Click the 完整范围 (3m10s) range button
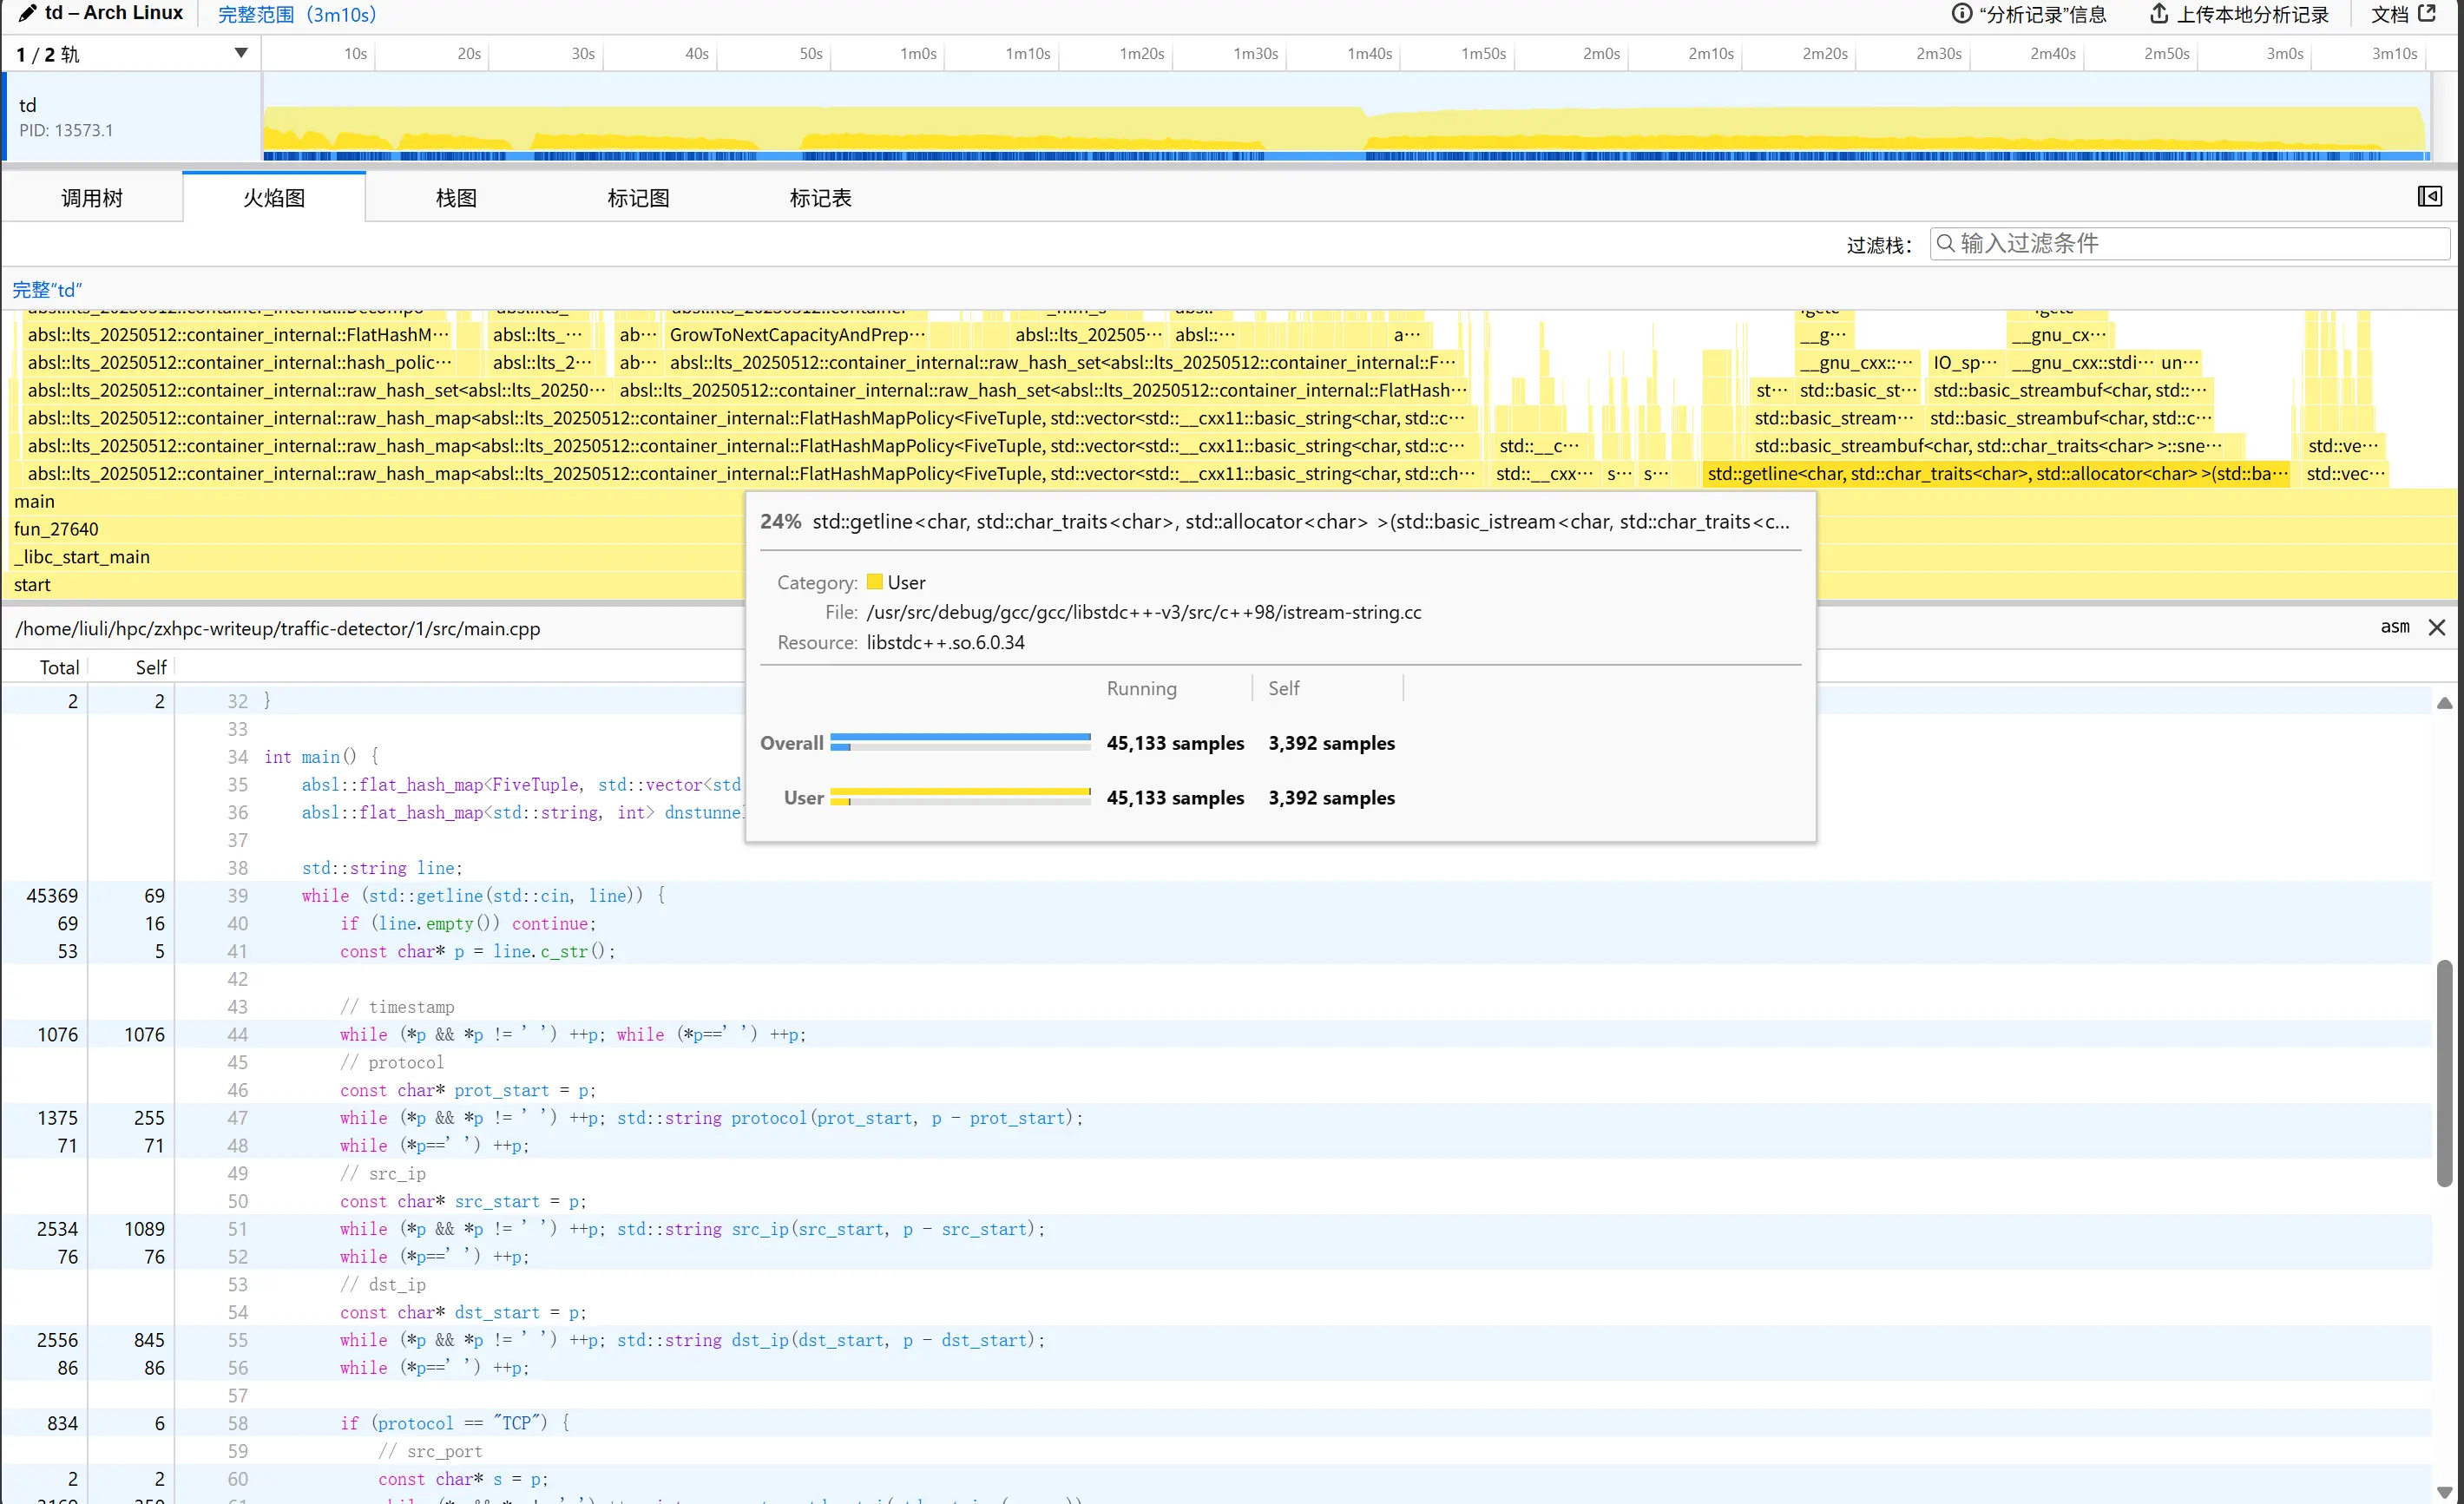 (296, 14)
